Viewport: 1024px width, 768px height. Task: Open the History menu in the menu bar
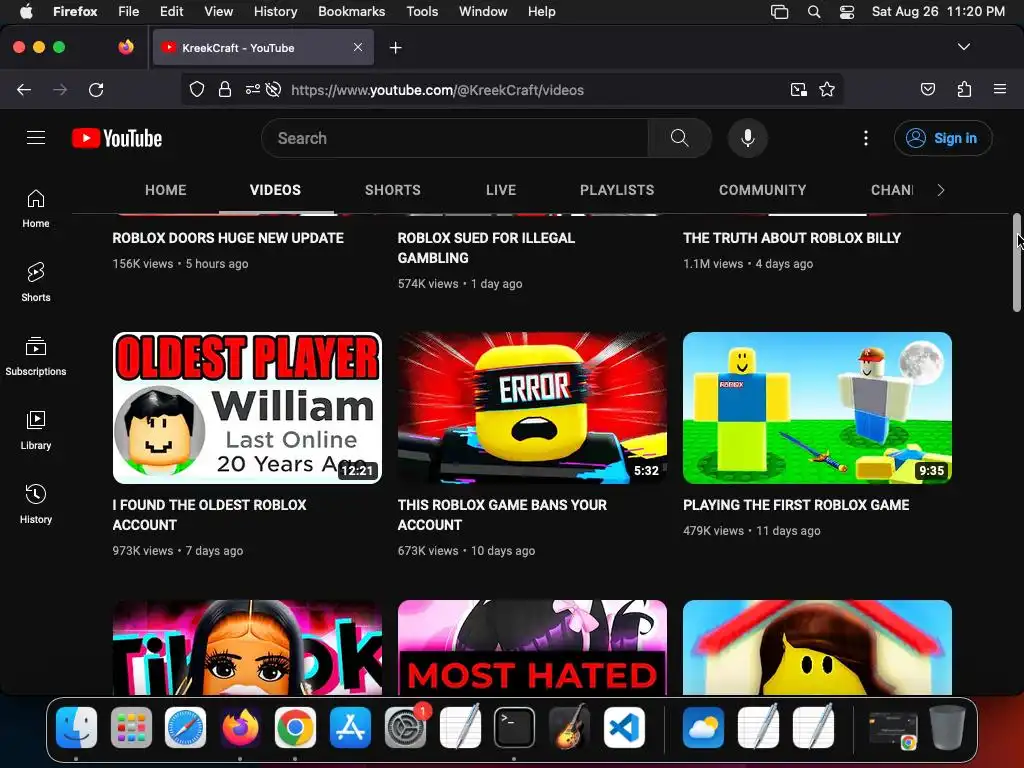click(275, 11)
